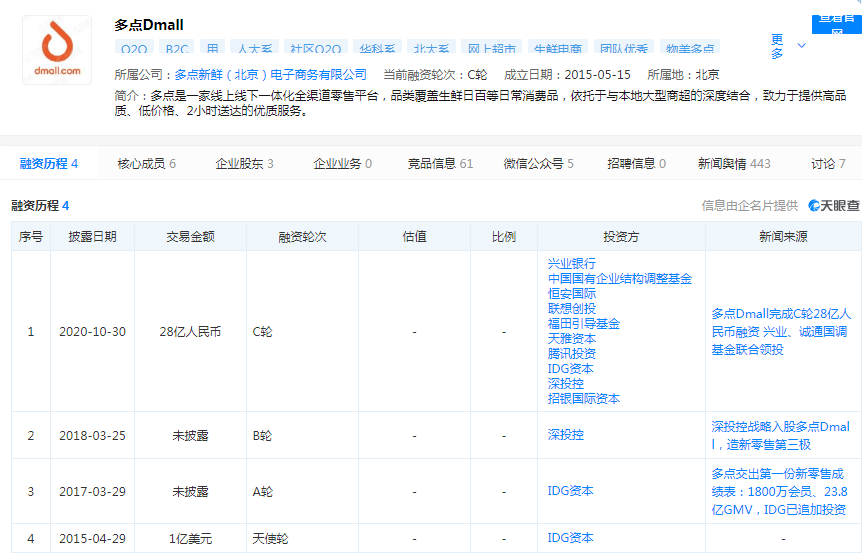Select the 北大系 tag
Screen dimensions: 862x556
(431, 47)
